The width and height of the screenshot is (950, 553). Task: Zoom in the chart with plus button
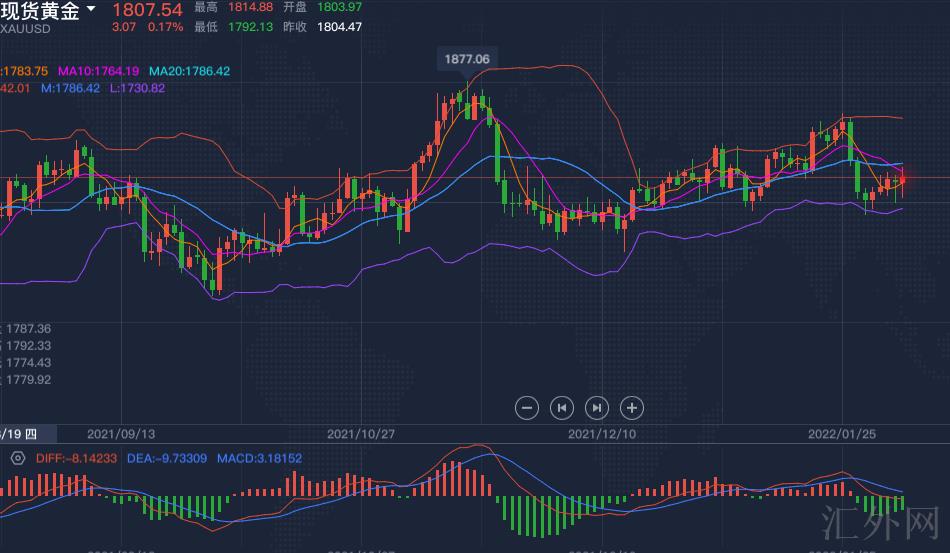(631, 407)
